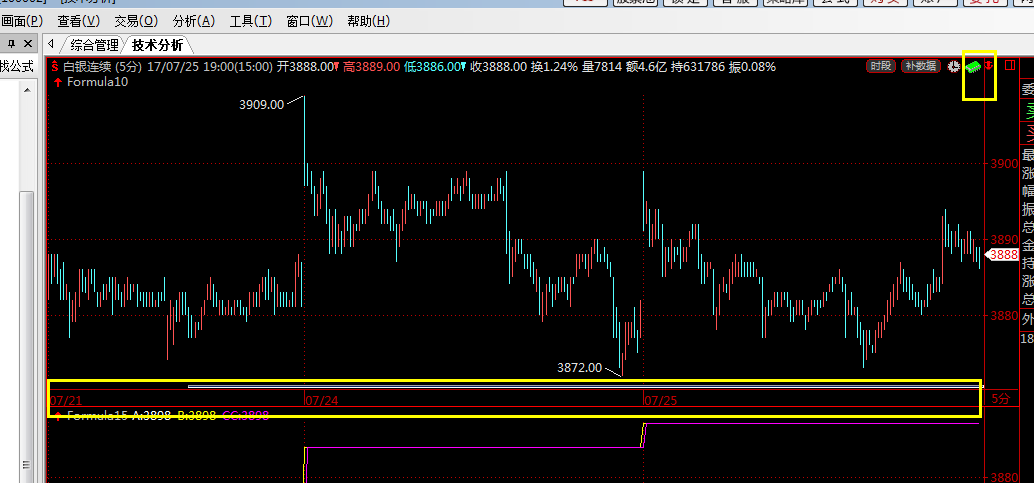Click the red arrow beside Formula15
Viewport: 1034px width, 483px height.
click(x=57, y=415)
